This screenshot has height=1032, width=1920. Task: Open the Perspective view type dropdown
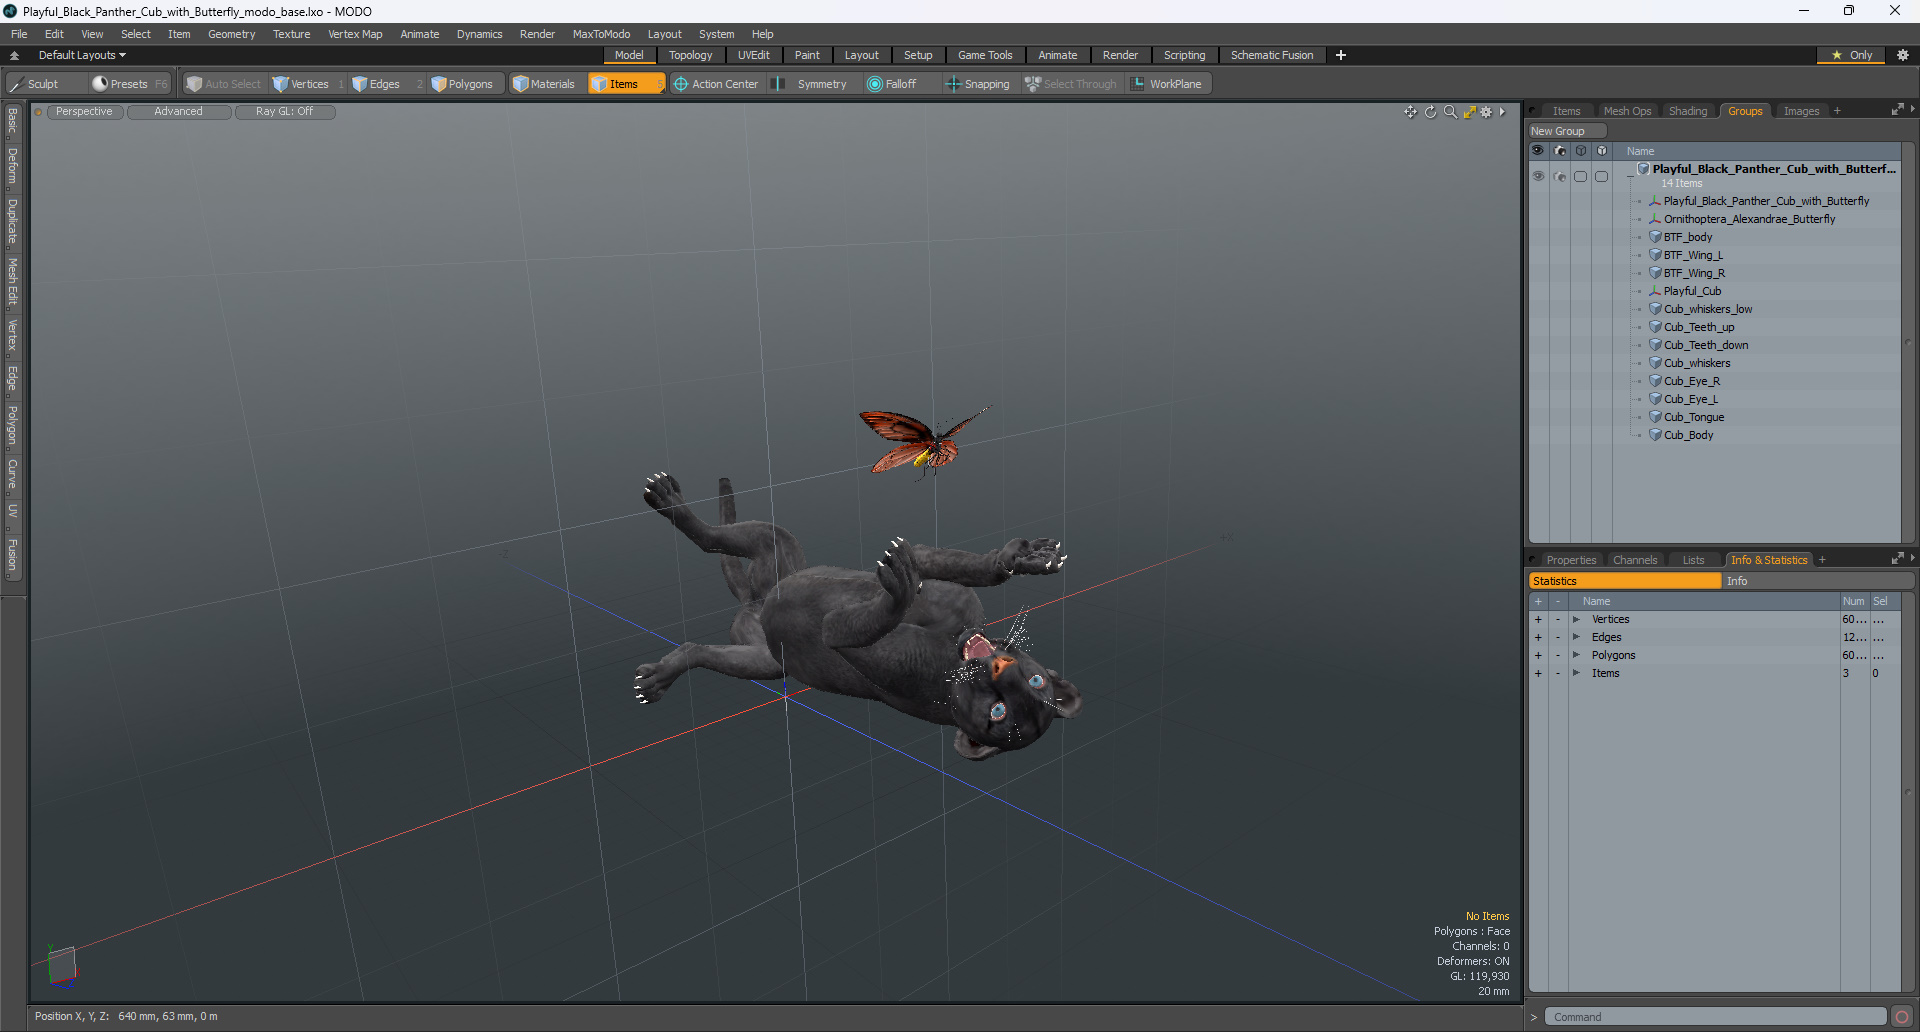coord(85,112)
